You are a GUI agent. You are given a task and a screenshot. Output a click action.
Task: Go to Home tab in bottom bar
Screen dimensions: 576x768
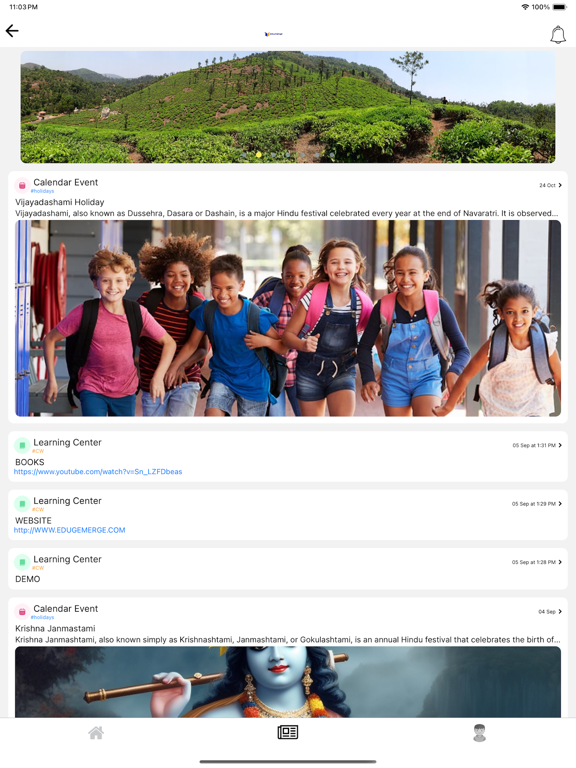tap(96, 733)
